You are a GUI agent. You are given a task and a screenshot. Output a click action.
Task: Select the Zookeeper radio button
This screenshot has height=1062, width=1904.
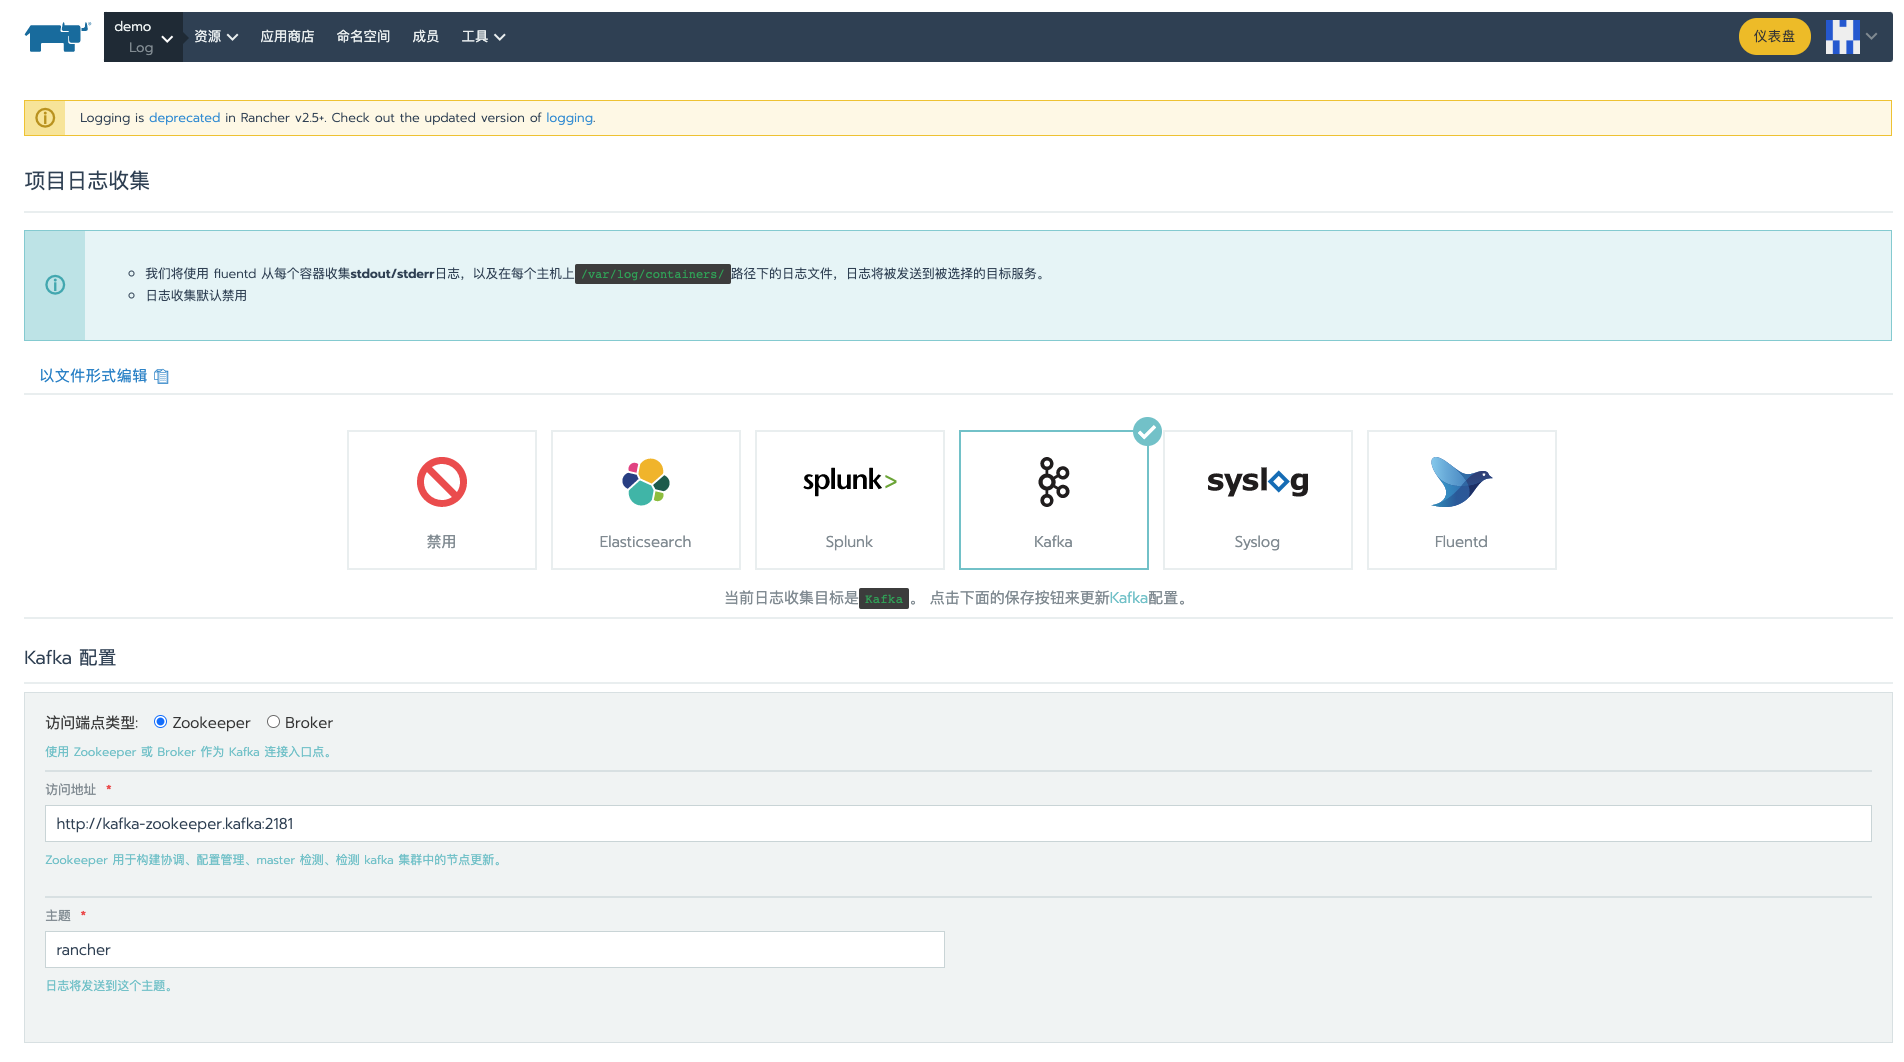[160, 722]
